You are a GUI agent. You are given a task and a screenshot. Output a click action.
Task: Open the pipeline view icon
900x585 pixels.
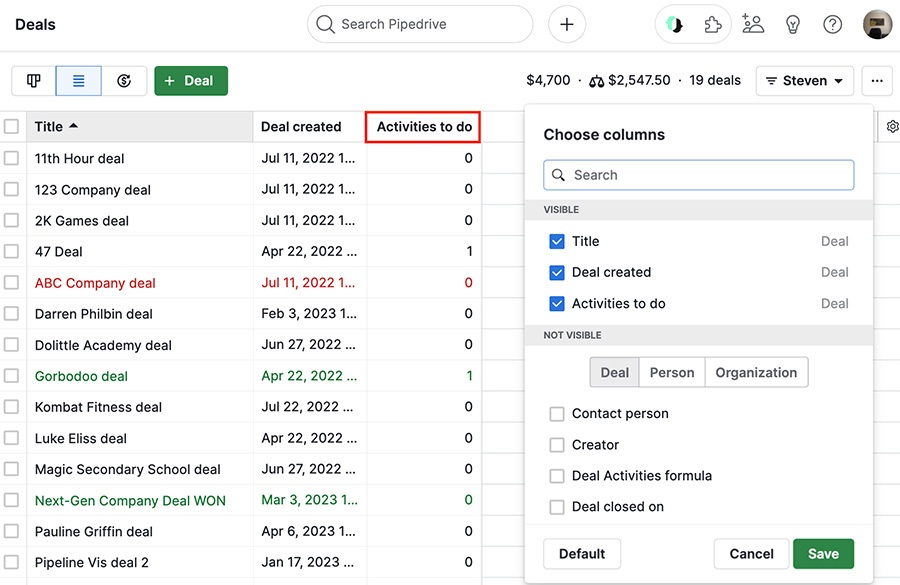pos(34,81)
